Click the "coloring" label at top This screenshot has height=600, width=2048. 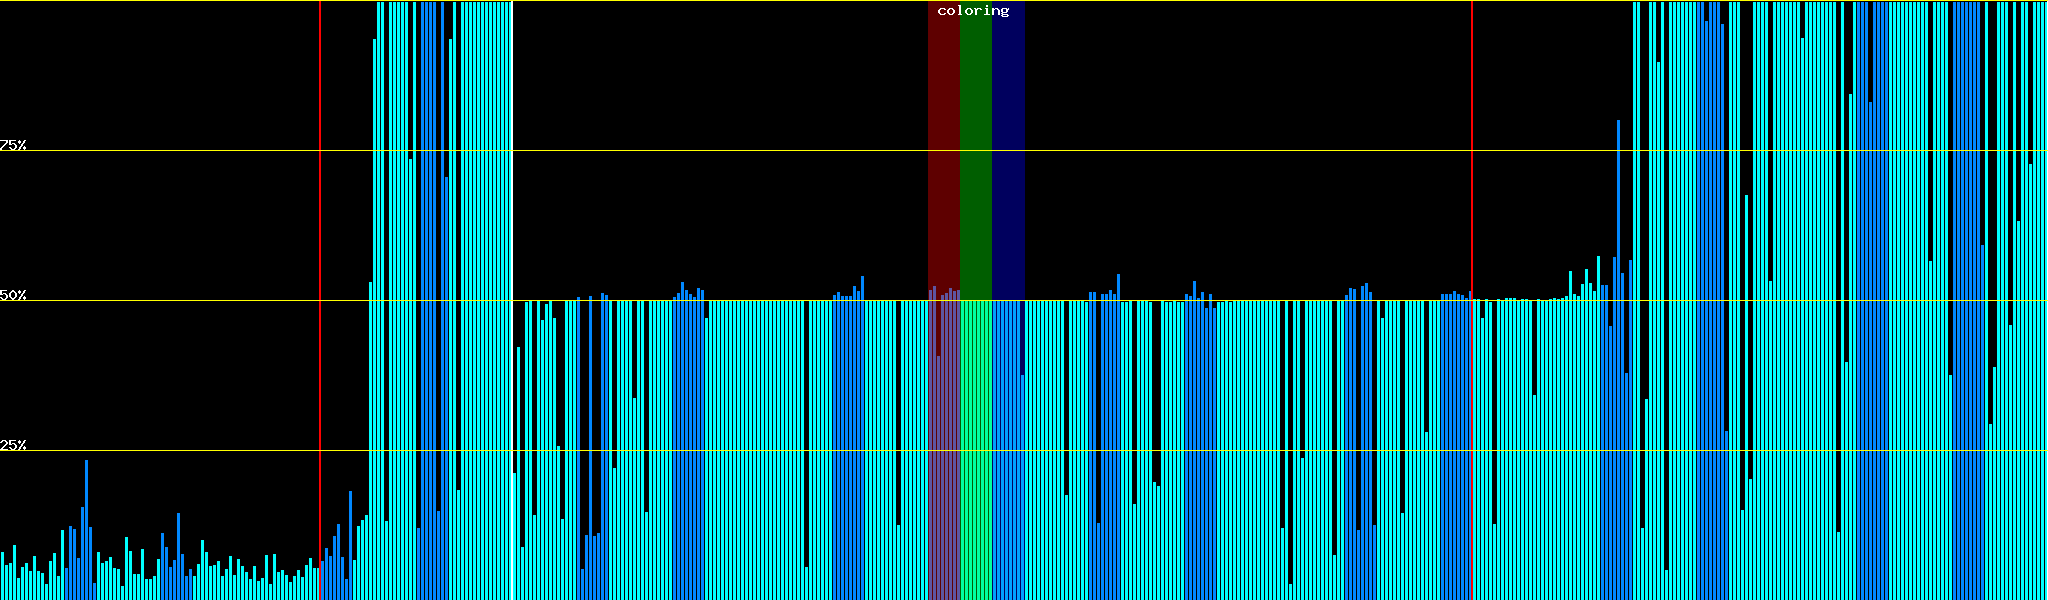pos(973,11)
